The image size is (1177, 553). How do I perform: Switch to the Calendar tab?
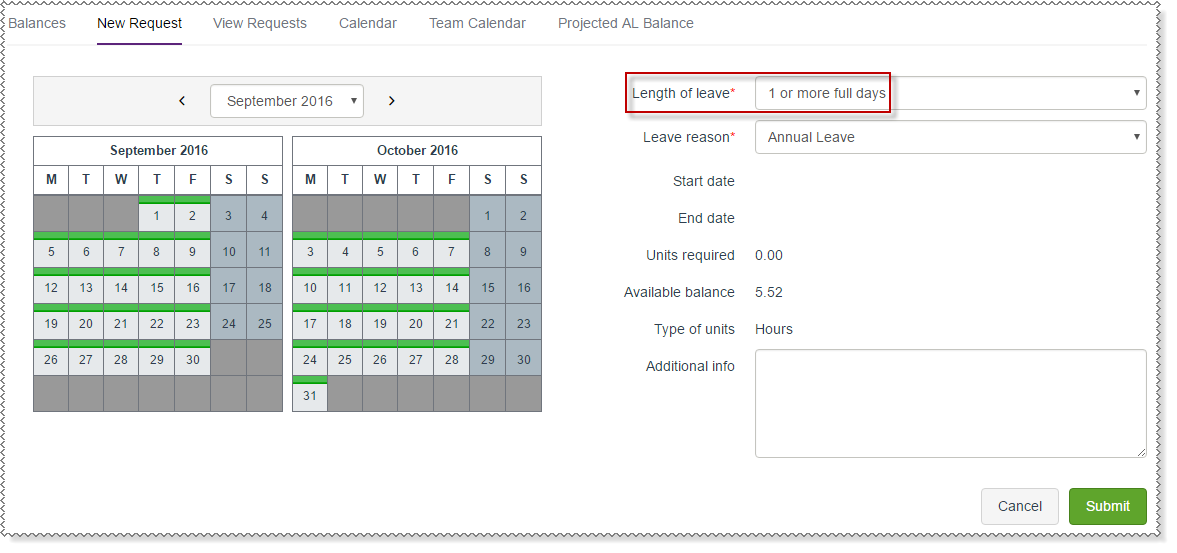coord(368,23)
